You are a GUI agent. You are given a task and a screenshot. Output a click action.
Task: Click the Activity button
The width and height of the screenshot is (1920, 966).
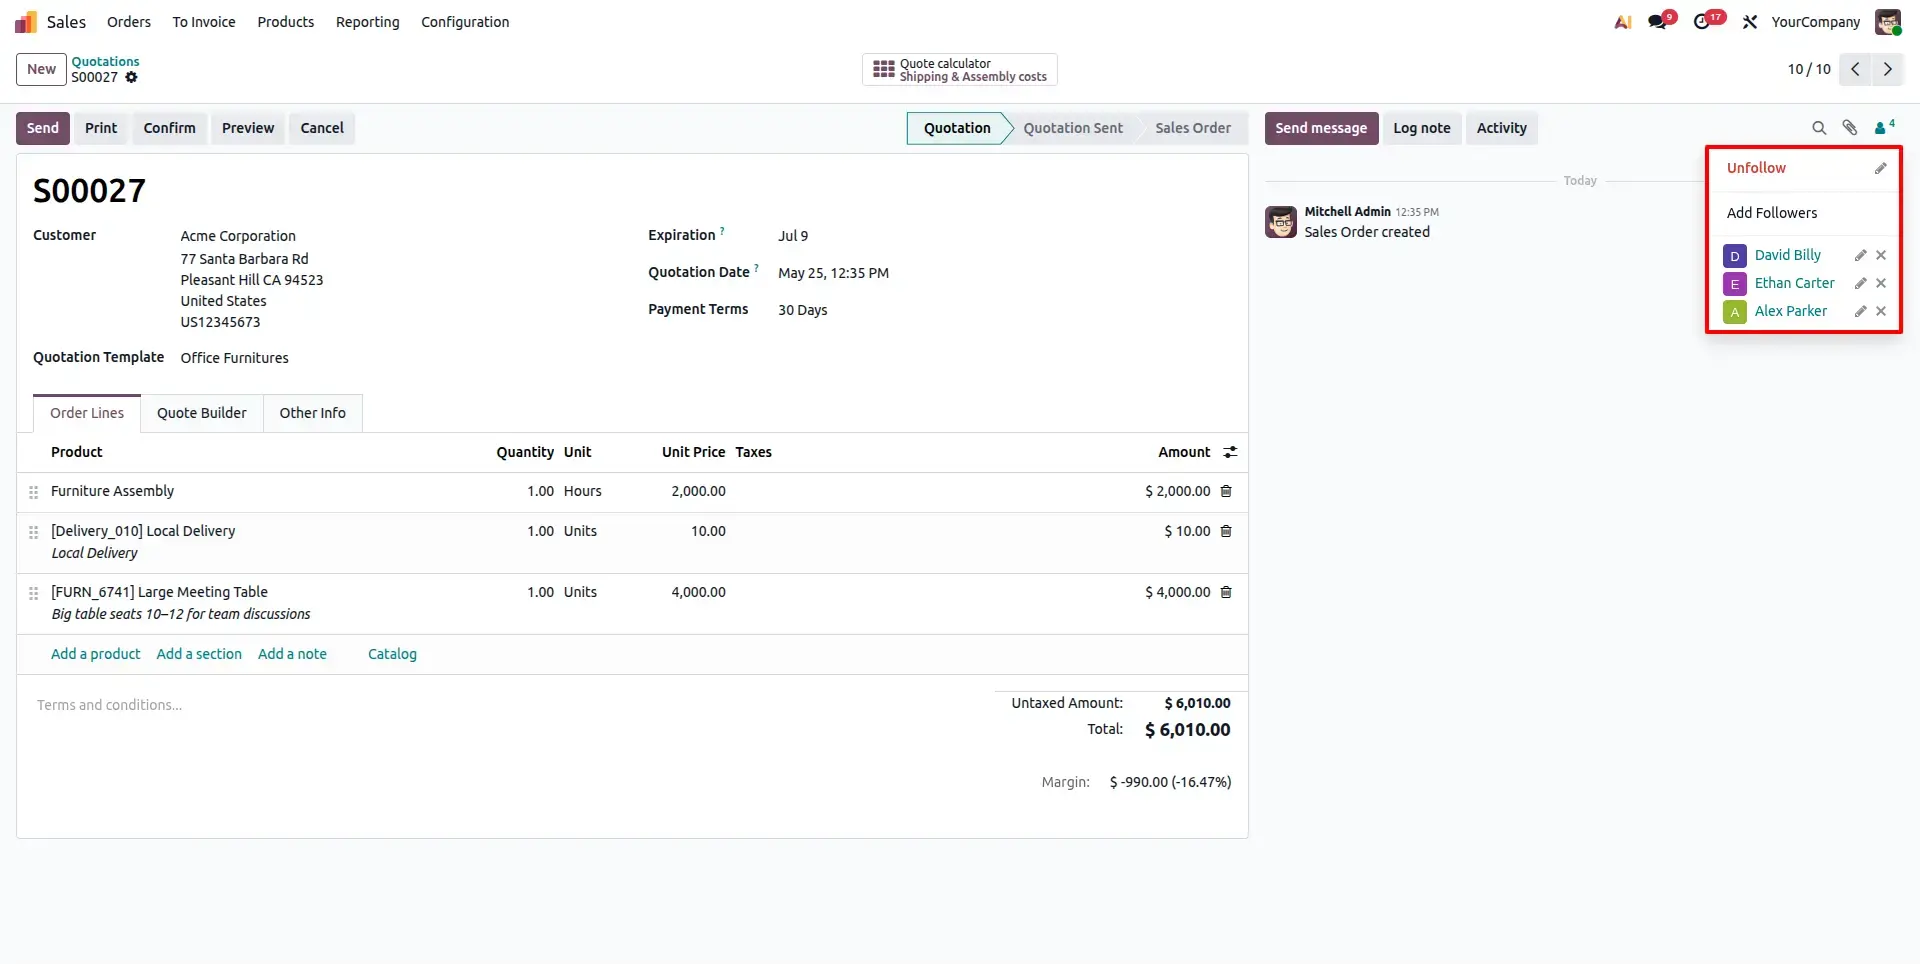click(1501, 128)
